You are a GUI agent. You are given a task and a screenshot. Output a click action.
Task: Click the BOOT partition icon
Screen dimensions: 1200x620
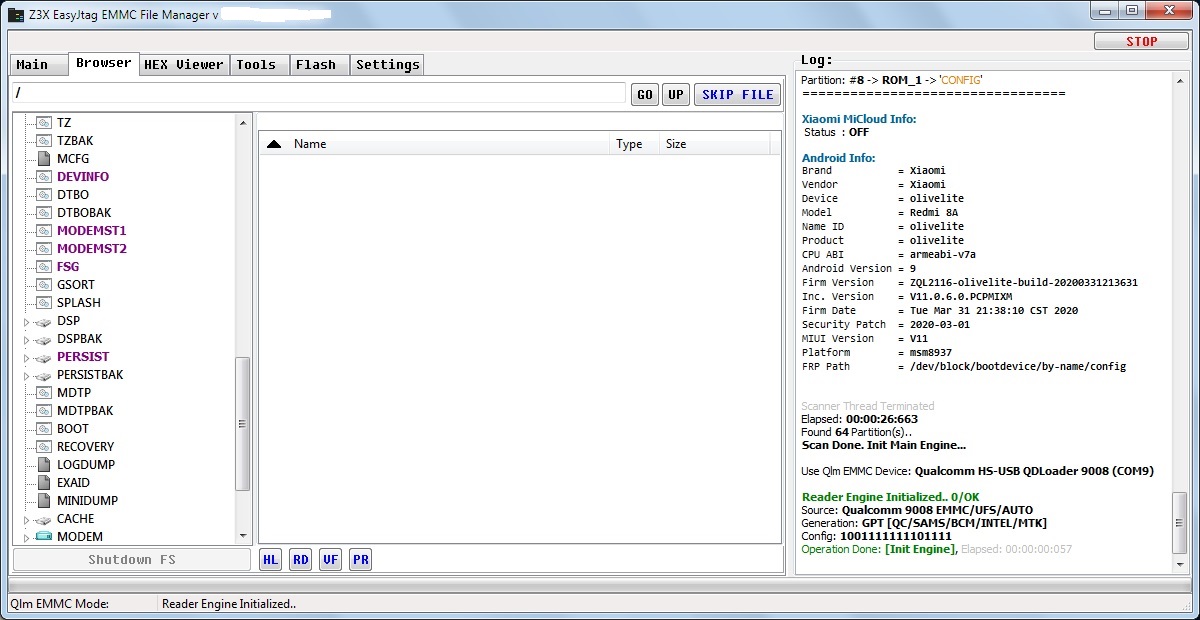[x=43, y=429]
